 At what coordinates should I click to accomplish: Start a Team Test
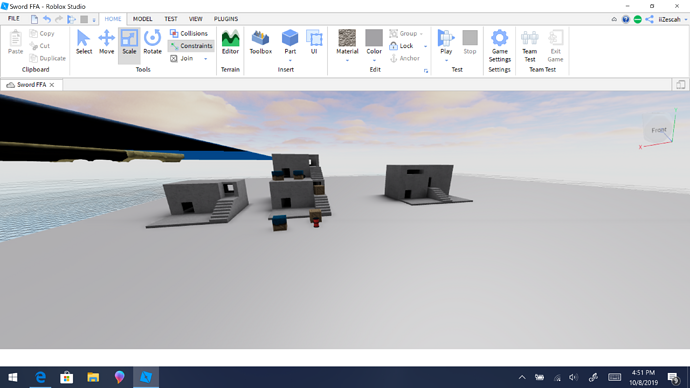(530, 46)
